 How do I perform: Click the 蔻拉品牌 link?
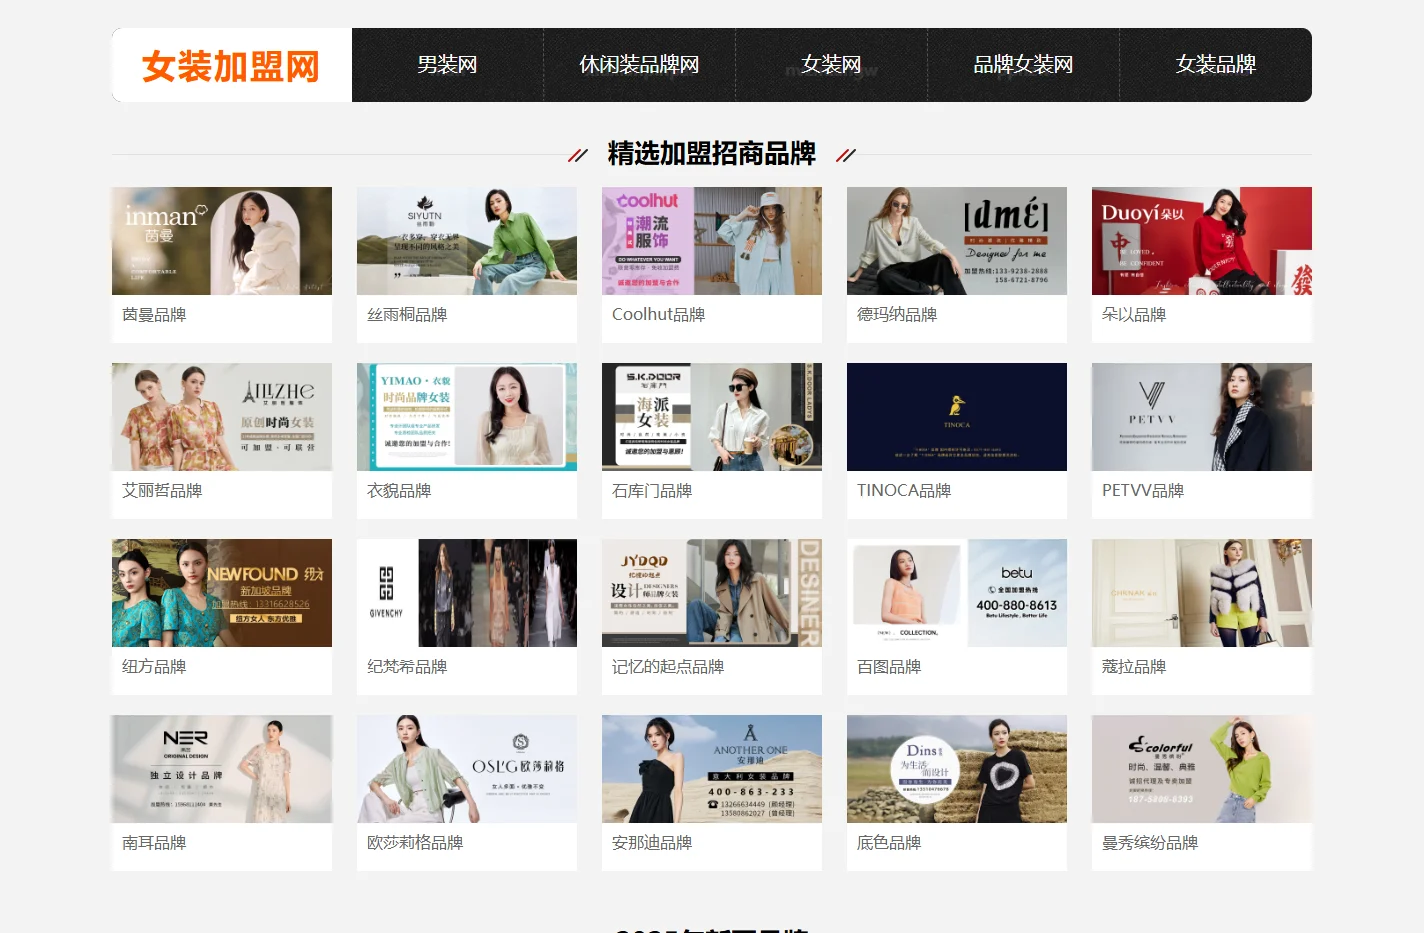click(1134, 667)
